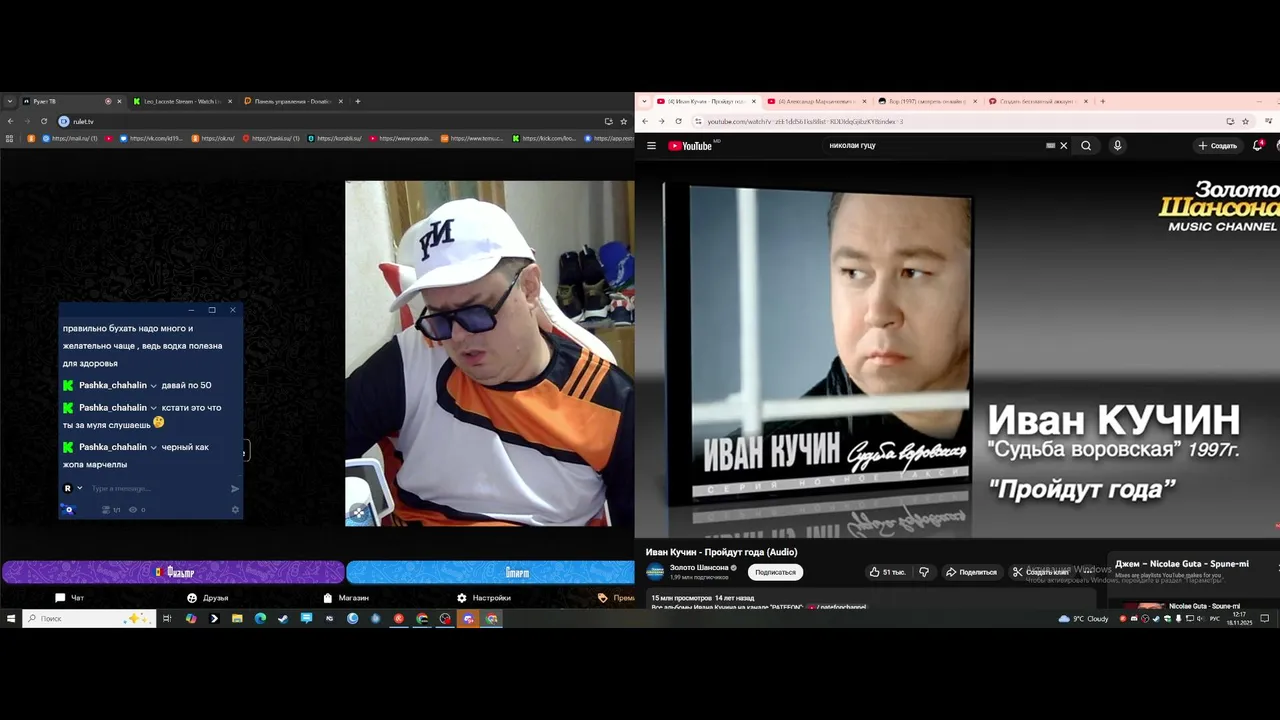Viewport: 1280px width, 720px height.
Task: Open the https://ok.ru/ bookmark
Action: pyautogui.click(x=211, y=138)
